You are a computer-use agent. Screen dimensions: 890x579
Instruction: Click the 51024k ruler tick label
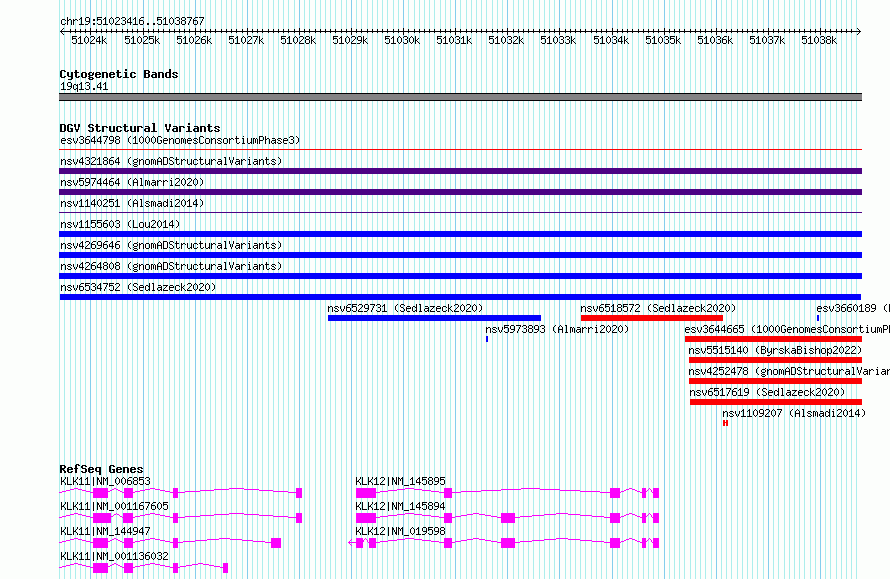point(89,40)
